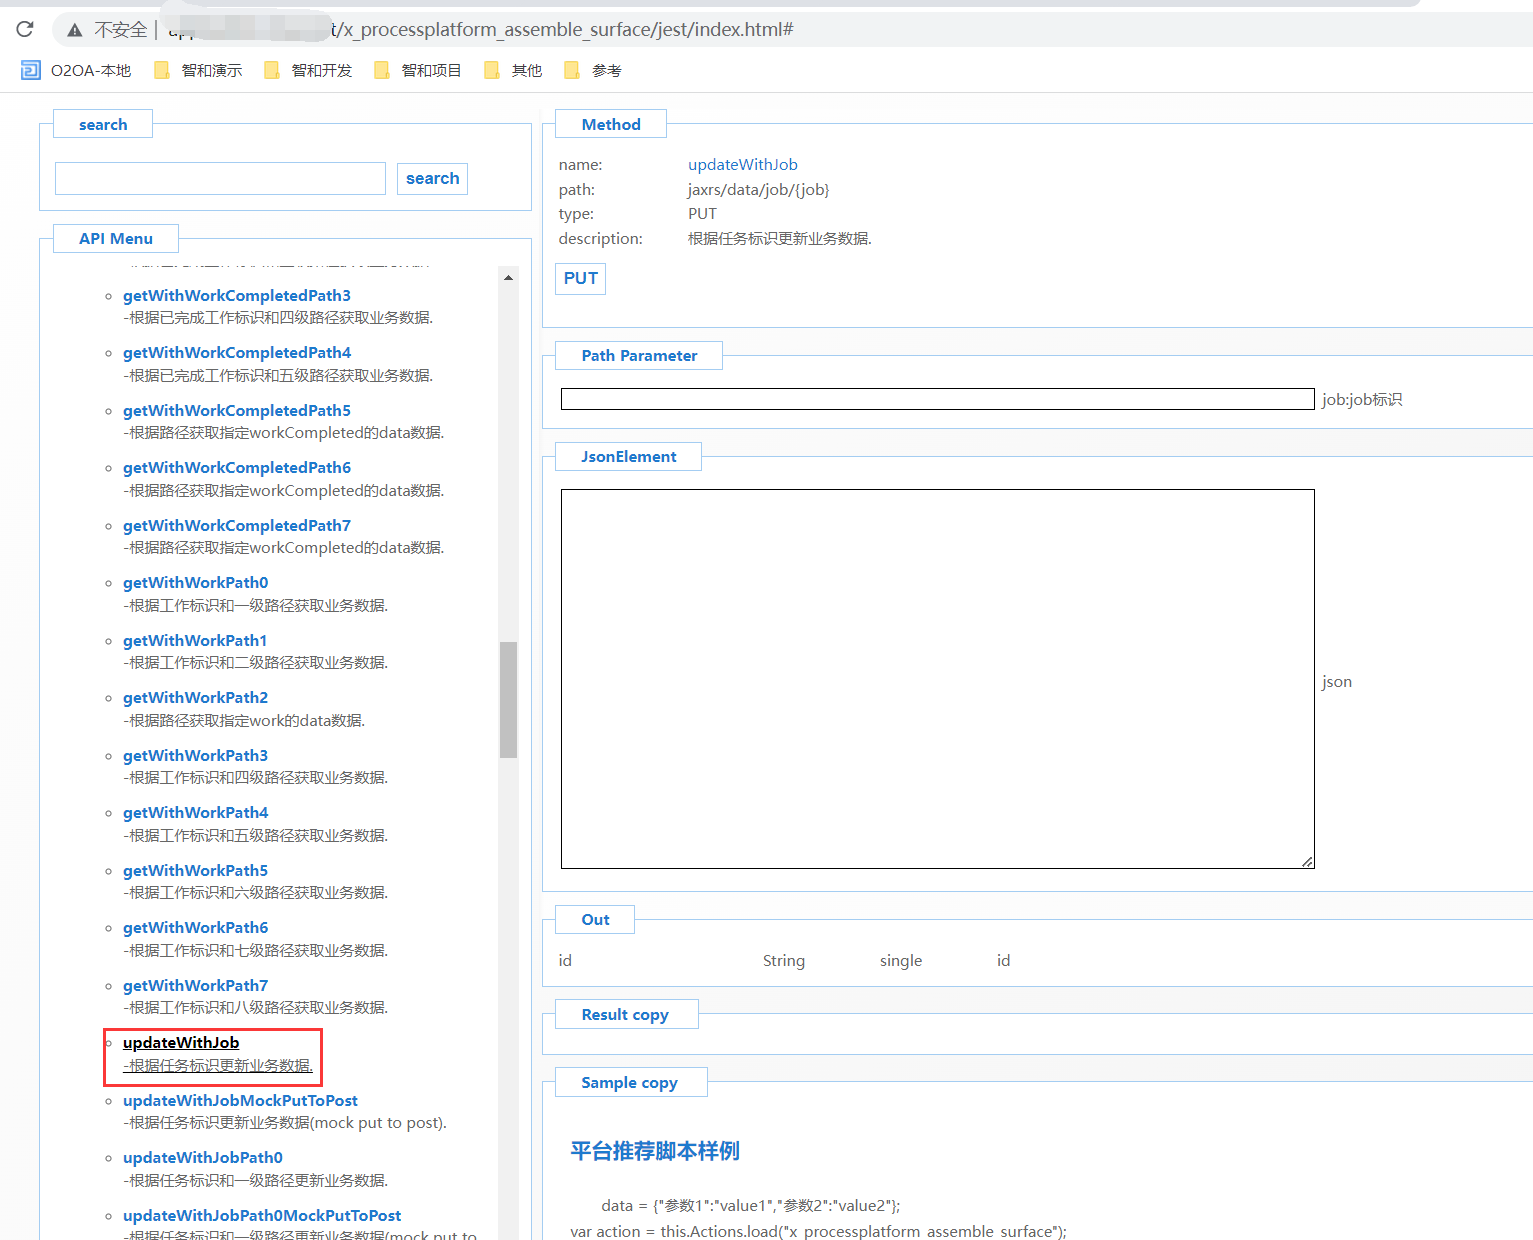This screenshot has width=1533, height=1240.
Task: Click the Method section label
Action: (x=611, y=124)
